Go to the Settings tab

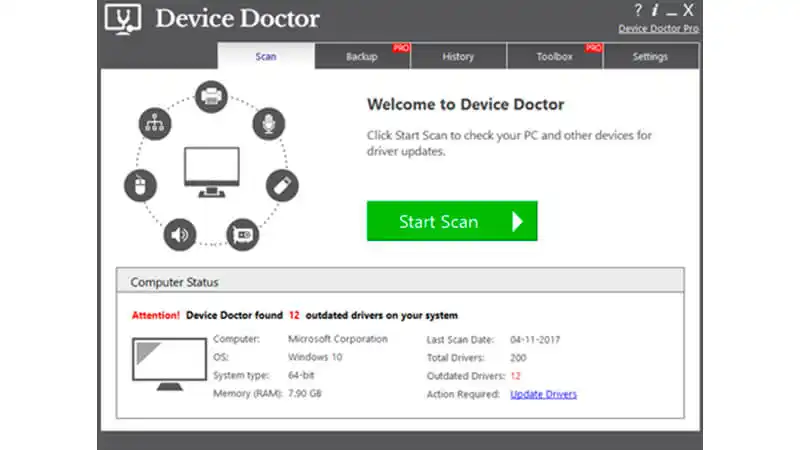(x=651, y=57)
